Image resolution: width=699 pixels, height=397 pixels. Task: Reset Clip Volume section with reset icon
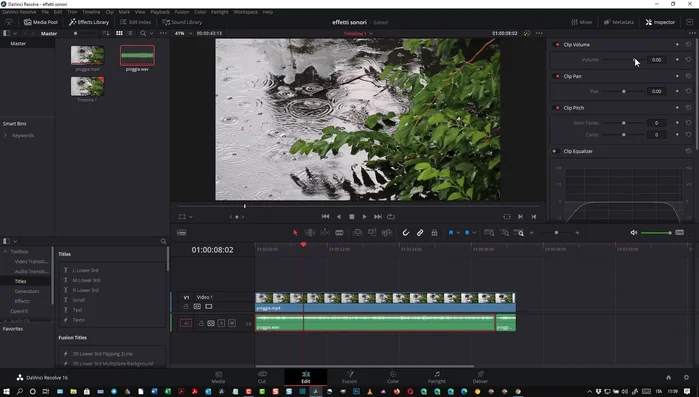click(x=688, y=45)
